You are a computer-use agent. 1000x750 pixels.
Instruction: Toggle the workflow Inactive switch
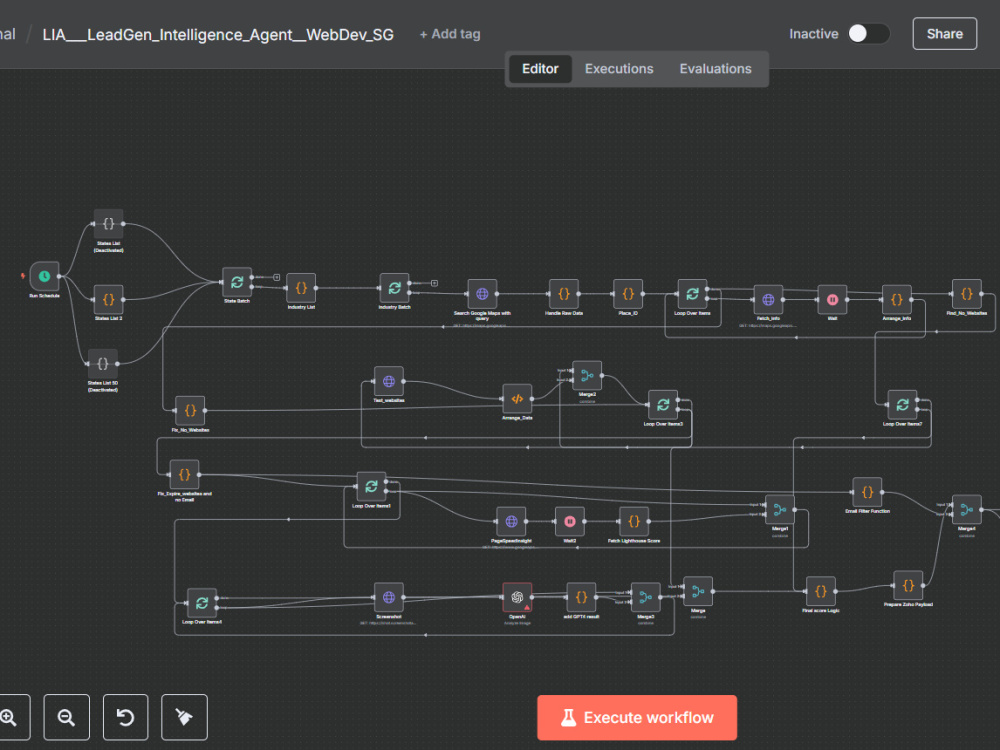[x=869, y=34]
